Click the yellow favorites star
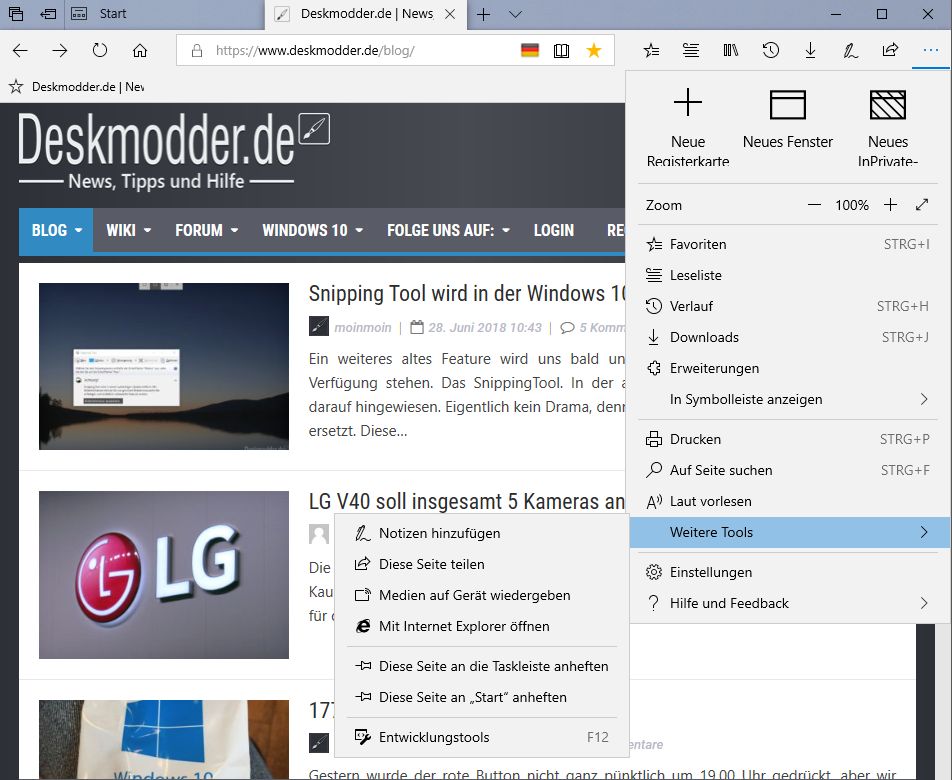952x780 pixels. (x=594, y=50)
